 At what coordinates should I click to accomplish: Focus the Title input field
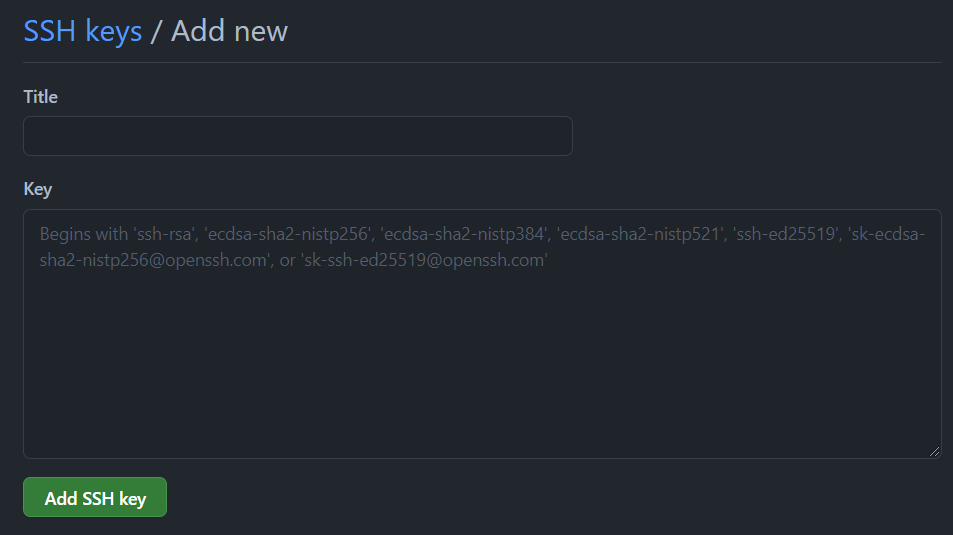(298, 136)
